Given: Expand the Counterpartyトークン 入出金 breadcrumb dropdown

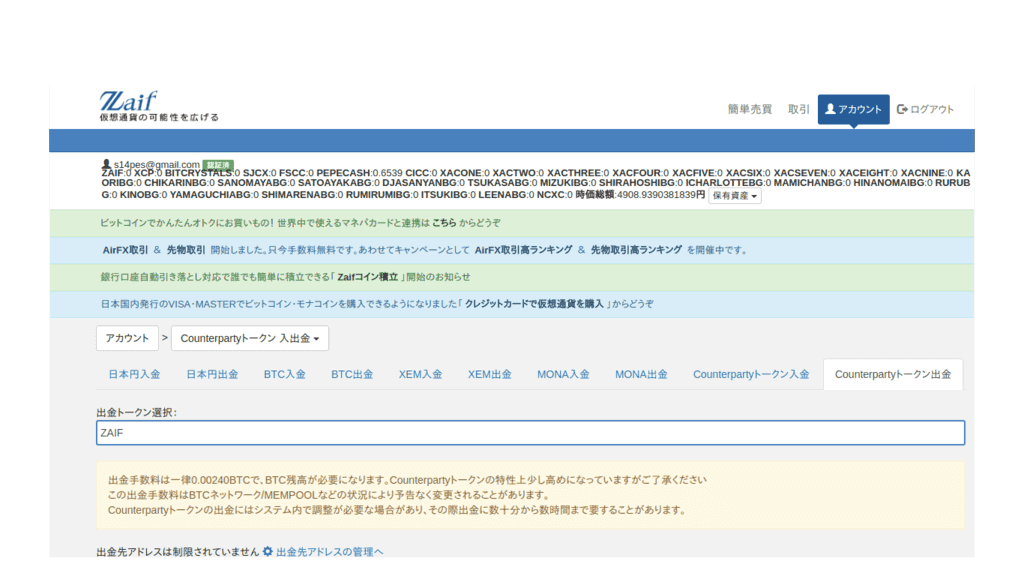Looking at the screenshot, I should (250, 339).
